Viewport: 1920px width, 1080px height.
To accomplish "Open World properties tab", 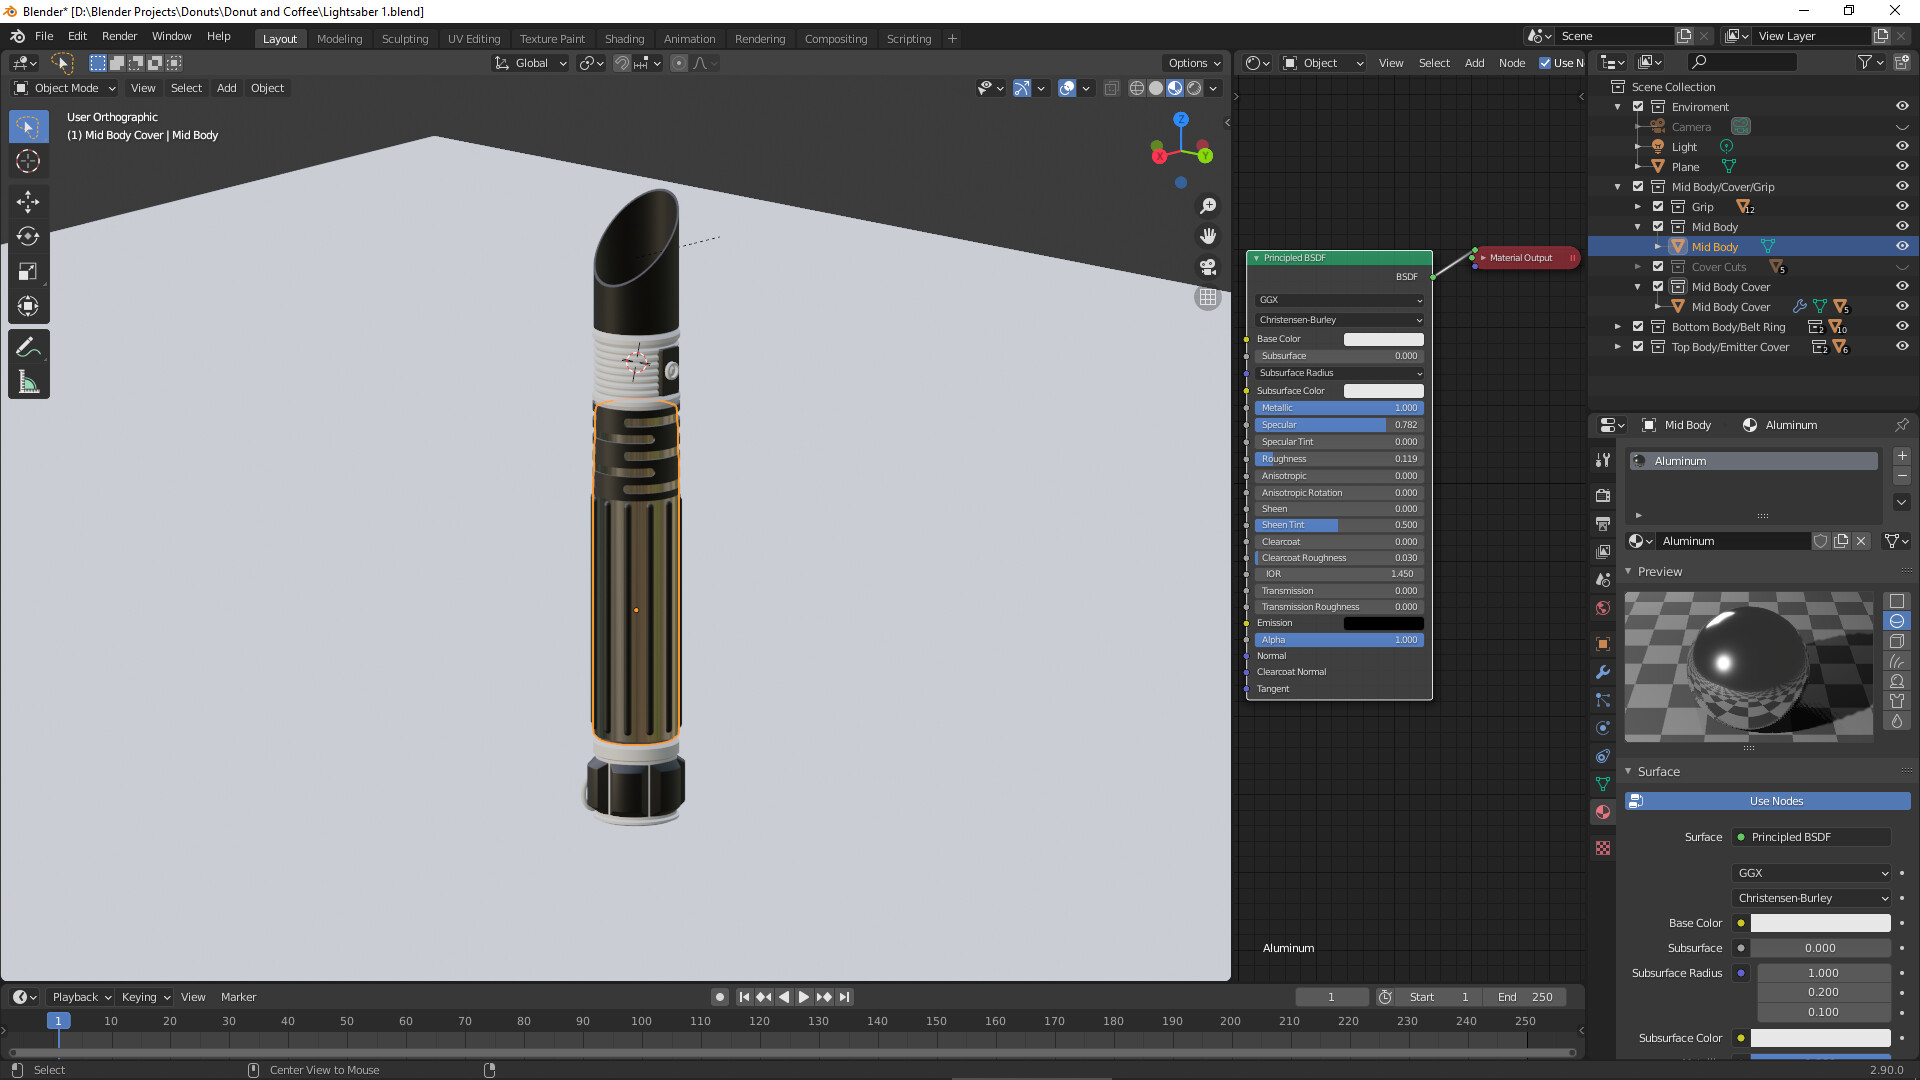I will pyautogui.click(x=1603, y=608).
